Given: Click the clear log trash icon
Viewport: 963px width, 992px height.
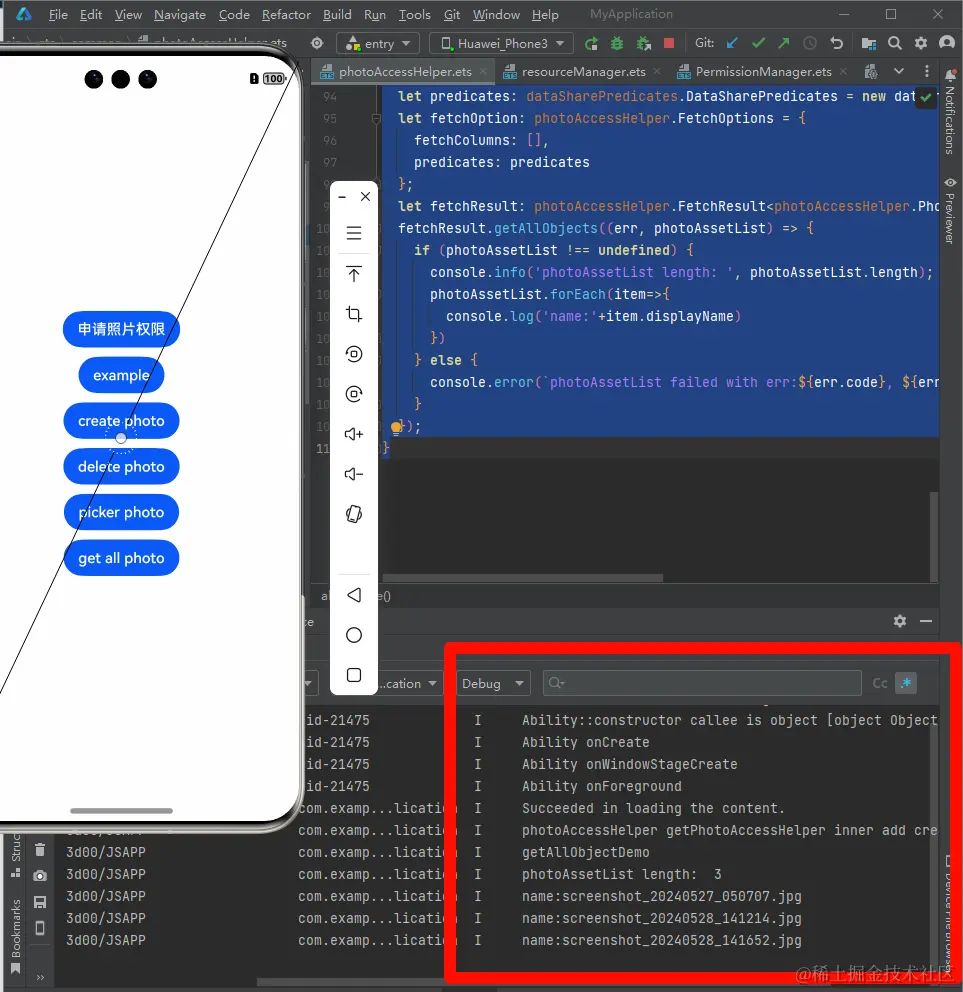Looking at the screenshot, I should coord(40,850).
